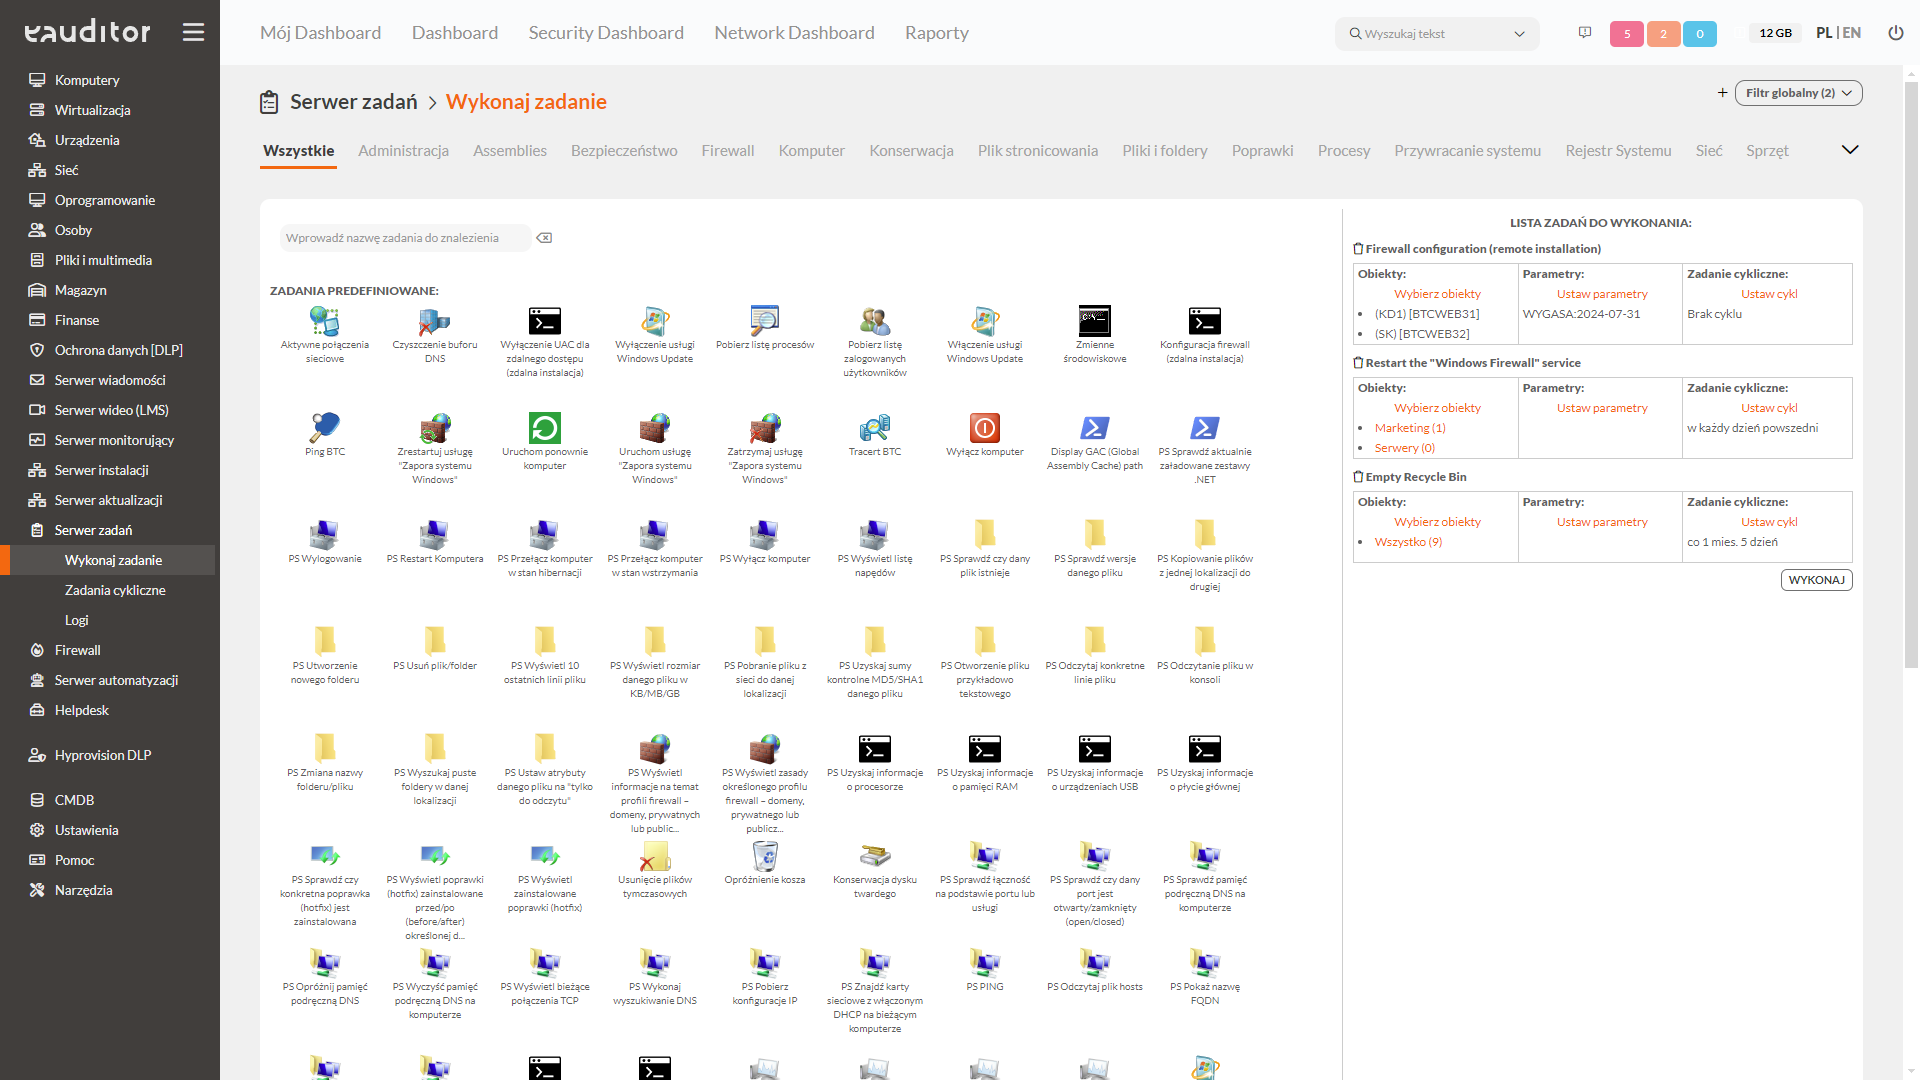Open 'Hyprovision DLP' sidebar item
Screen dimensions: 1920x1080
coord(103,755)
